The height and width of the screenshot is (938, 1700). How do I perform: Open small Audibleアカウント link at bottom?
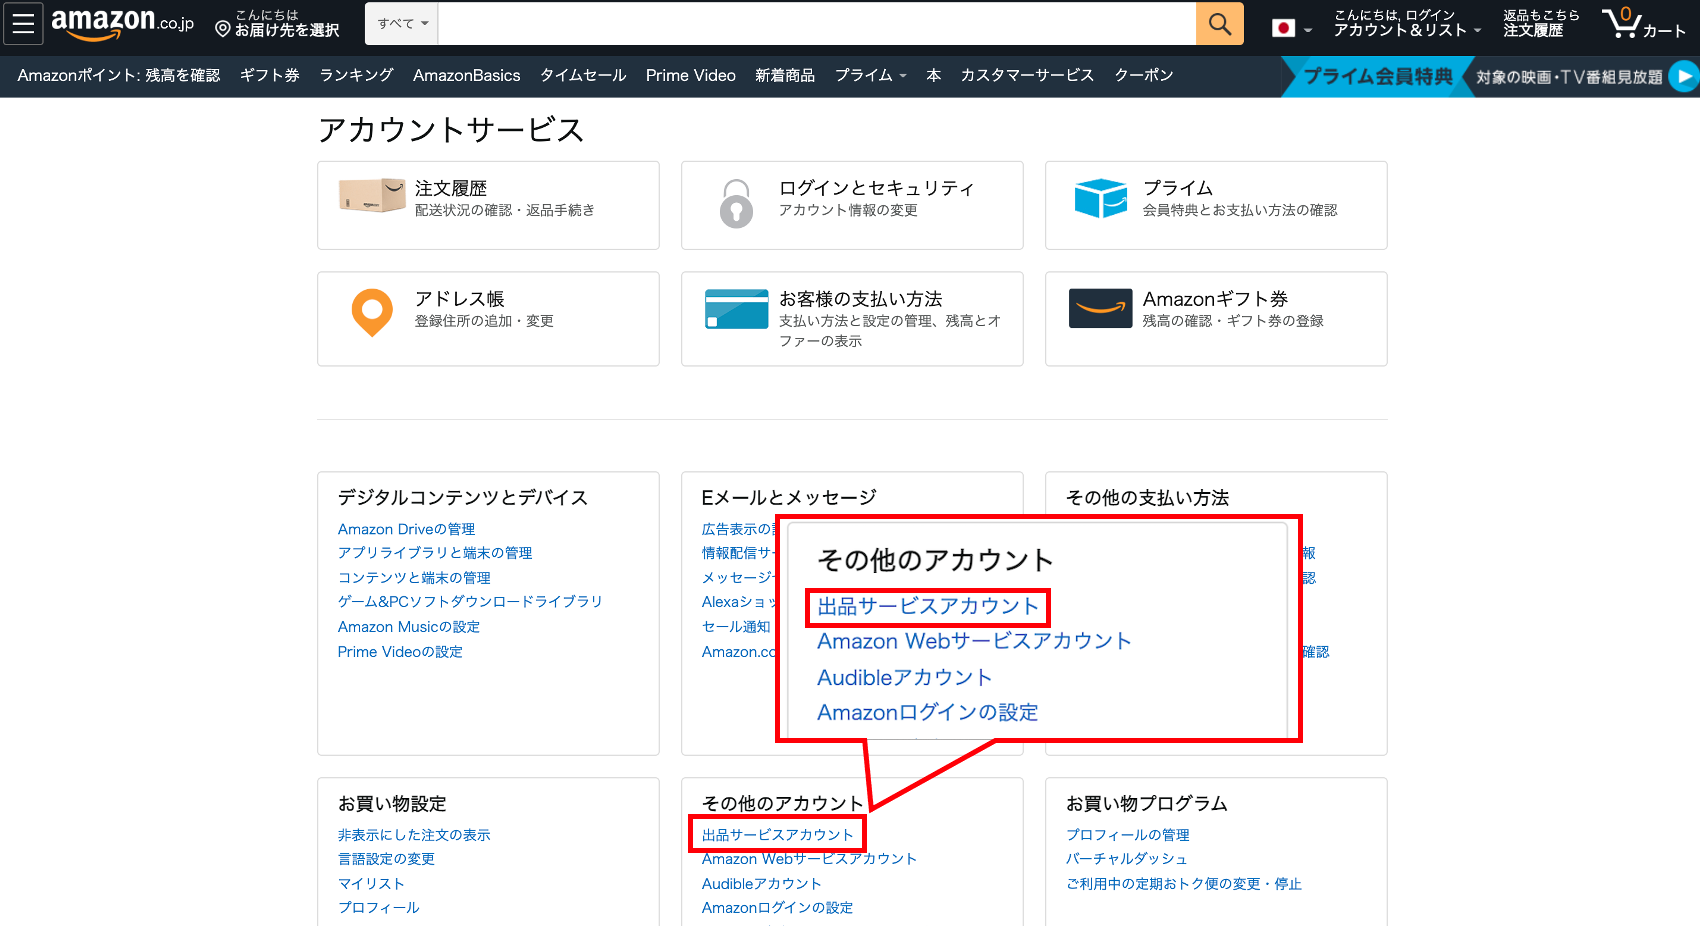click(x=761, y=884)
